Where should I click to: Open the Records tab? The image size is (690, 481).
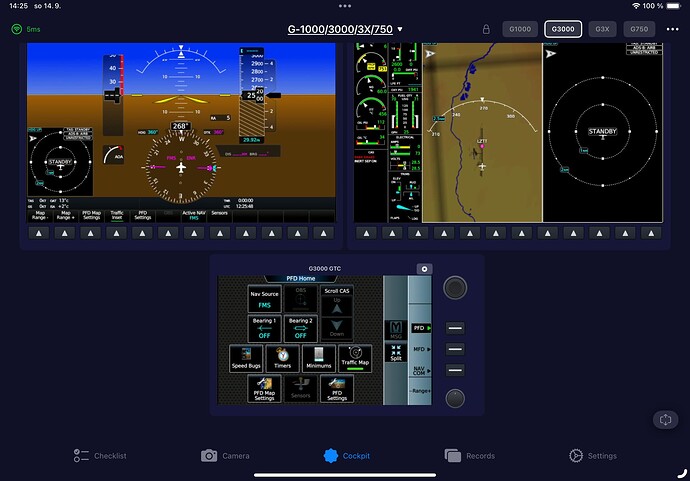(470, 456)
